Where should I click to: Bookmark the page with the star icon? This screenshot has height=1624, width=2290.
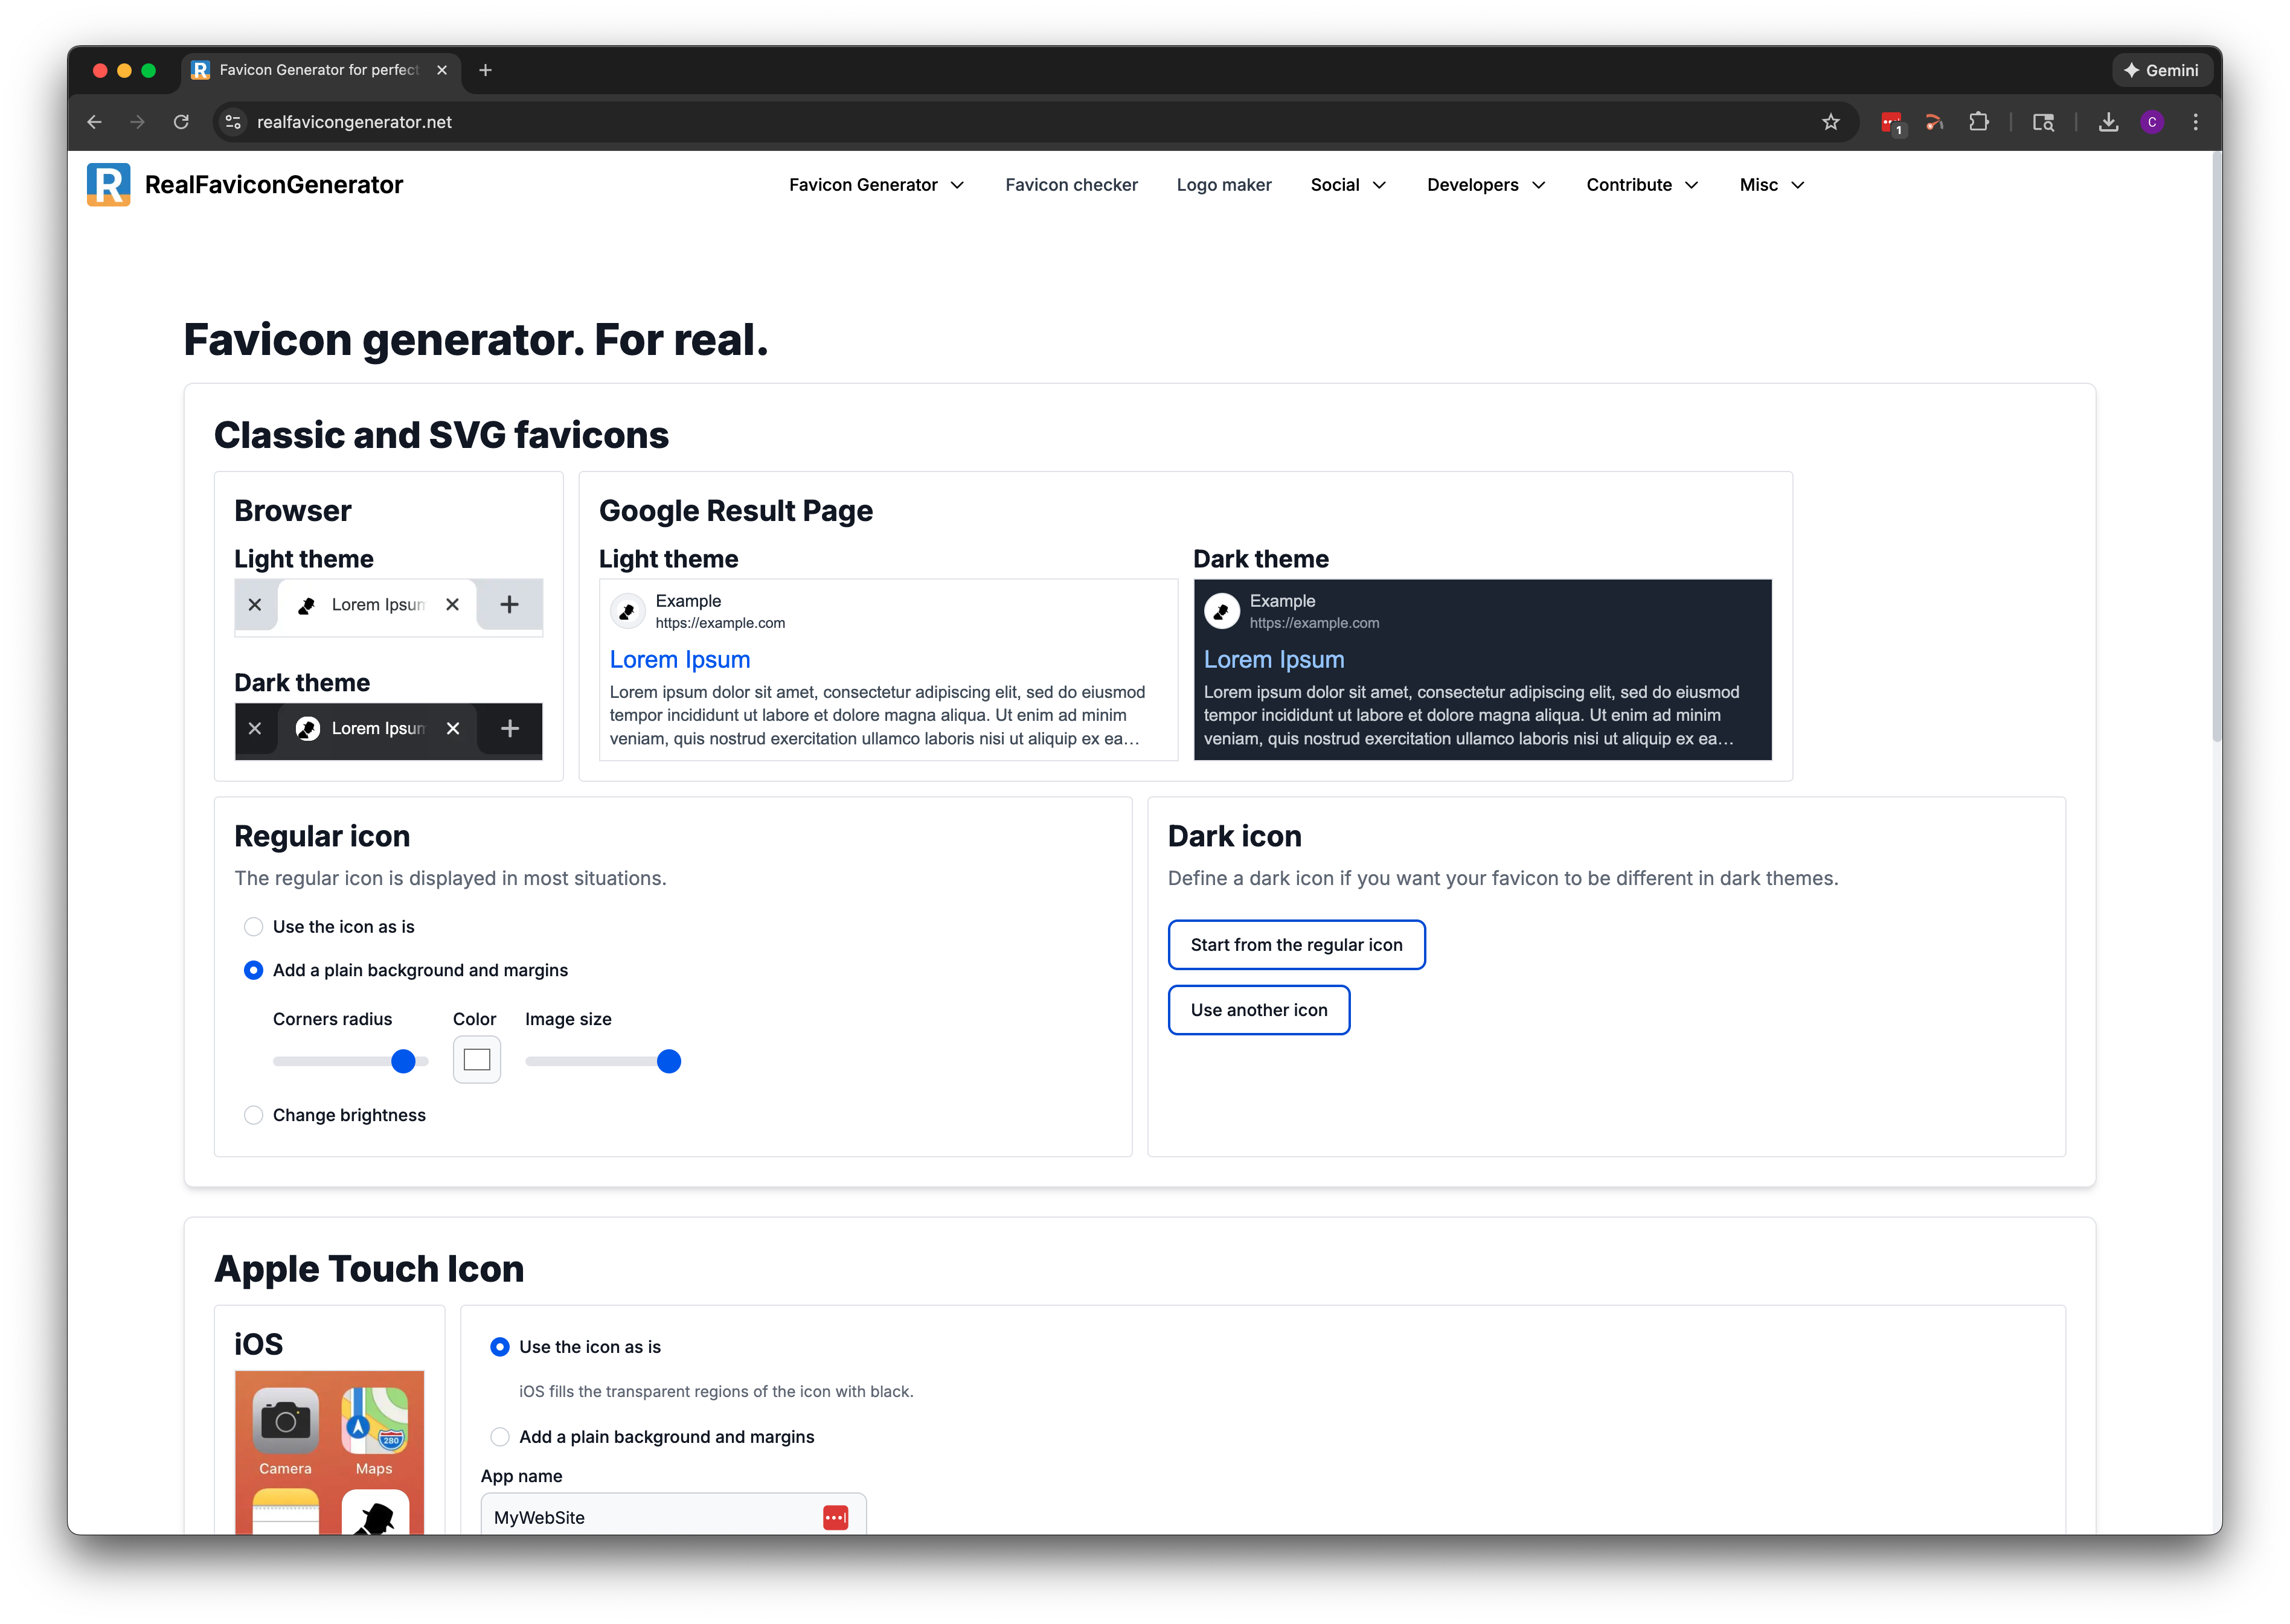click(1830, 121)
